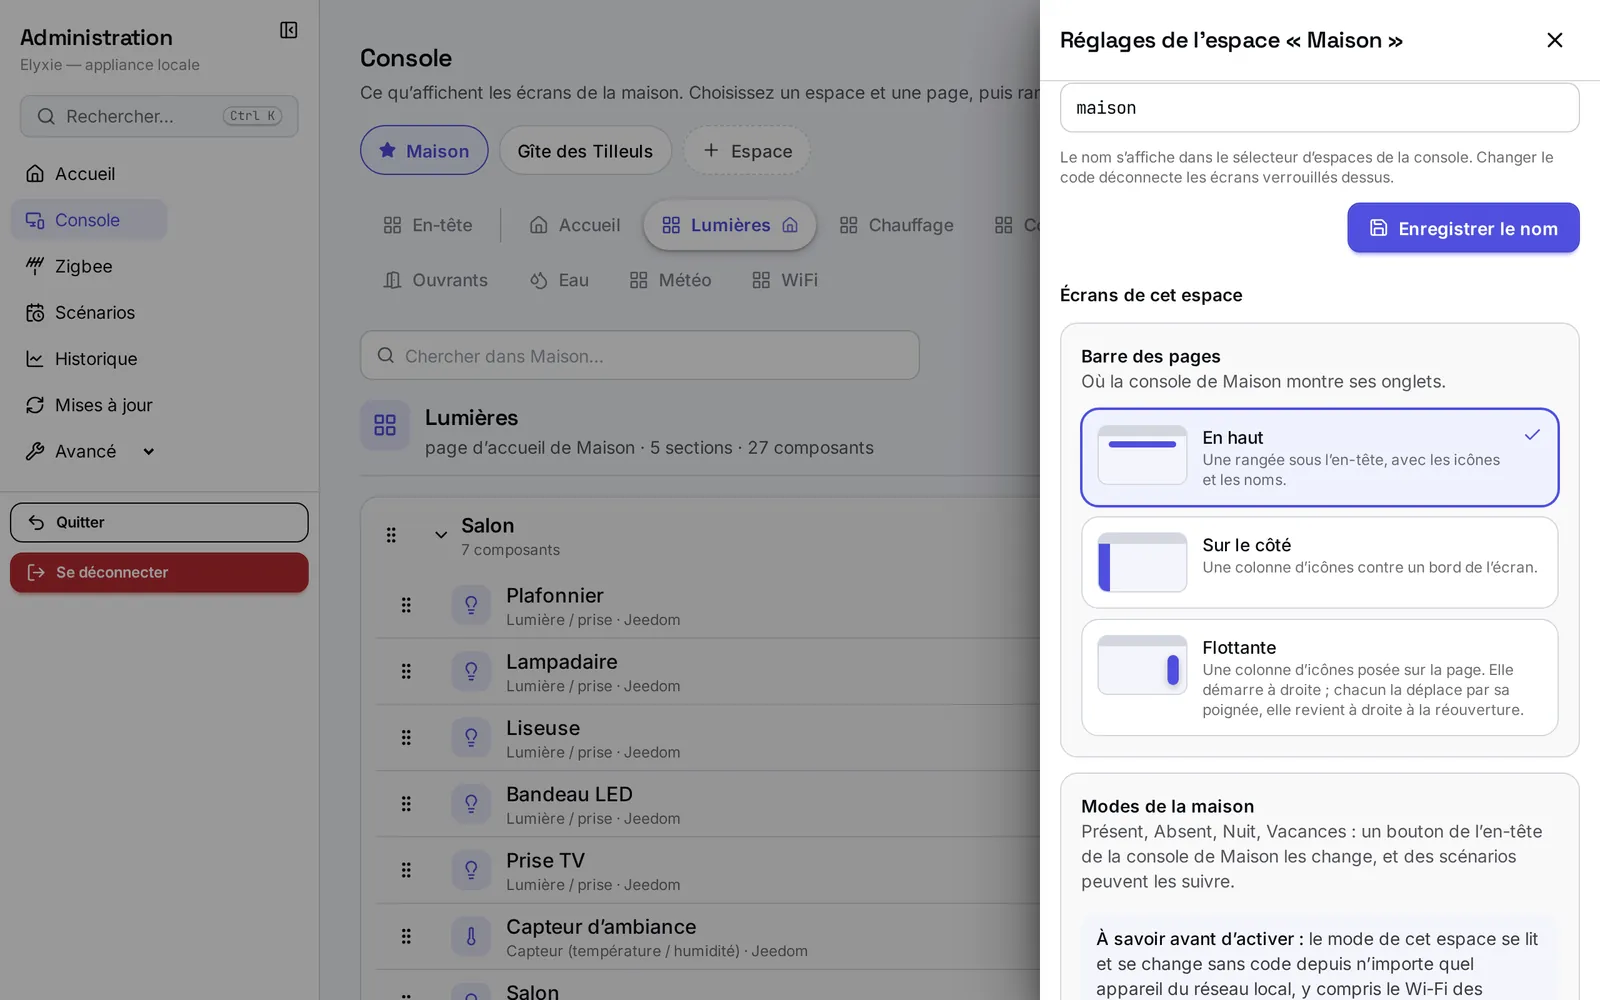Grab the Lampadaire drag handle

[x=406, y=671]
